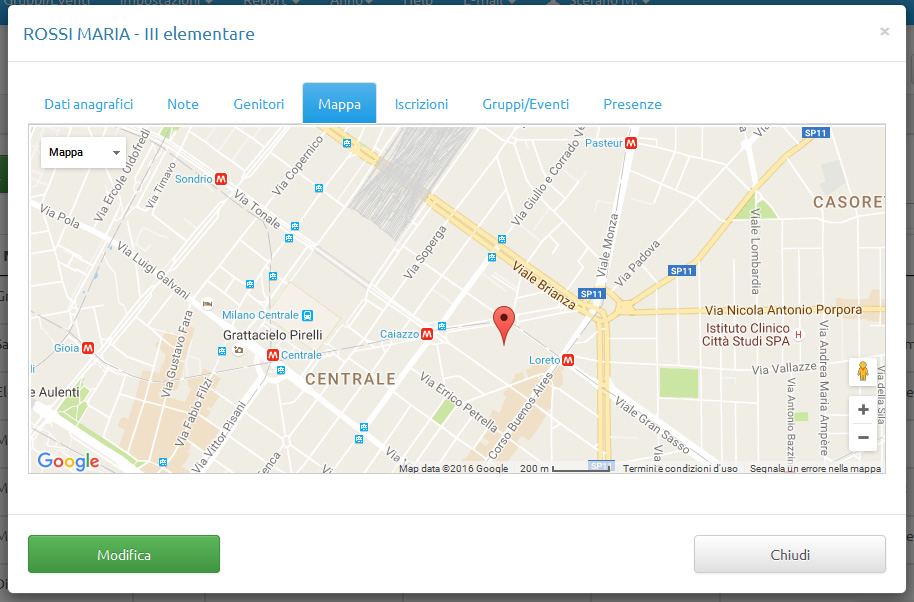Click Segnala un errore nella mappa link
This screenshot has height=602, width=914.
coord(815,469)
